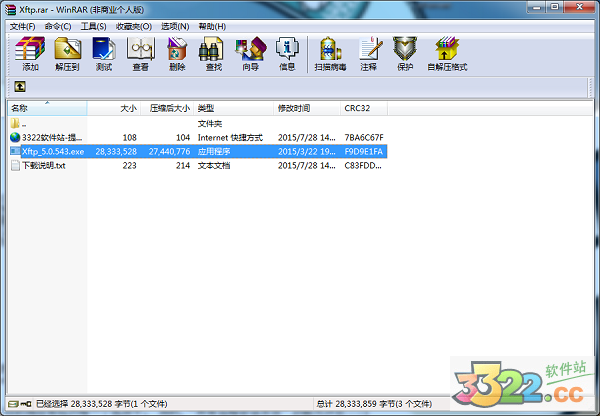Sort by Type (类型) column header
The image size is (600, 416).
[x=233, y=108]
